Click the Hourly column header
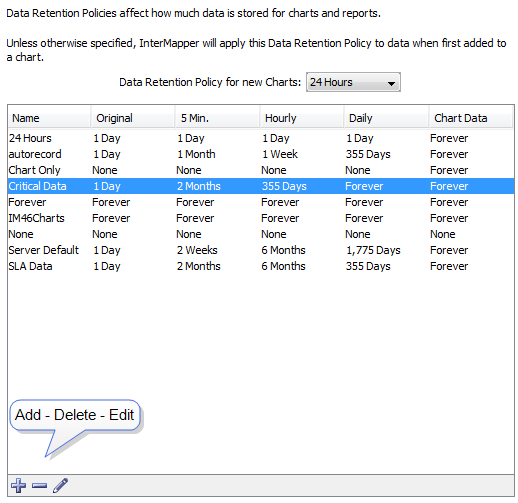 [x=302, y=118]
